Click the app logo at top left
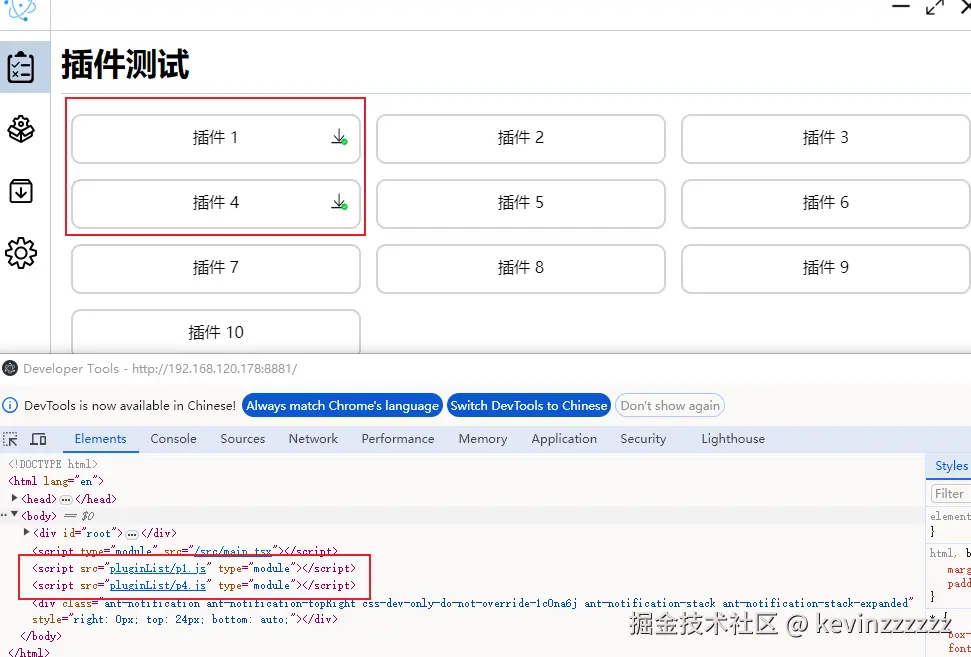971x657 pixels. coord(20,10)
